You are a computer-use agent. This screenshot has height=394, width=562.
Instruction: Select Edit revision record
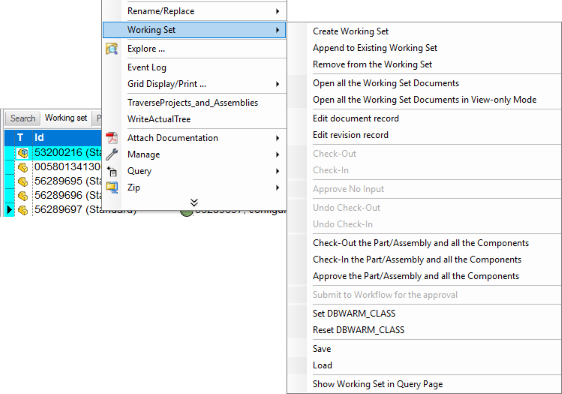[x=351, y=135]
